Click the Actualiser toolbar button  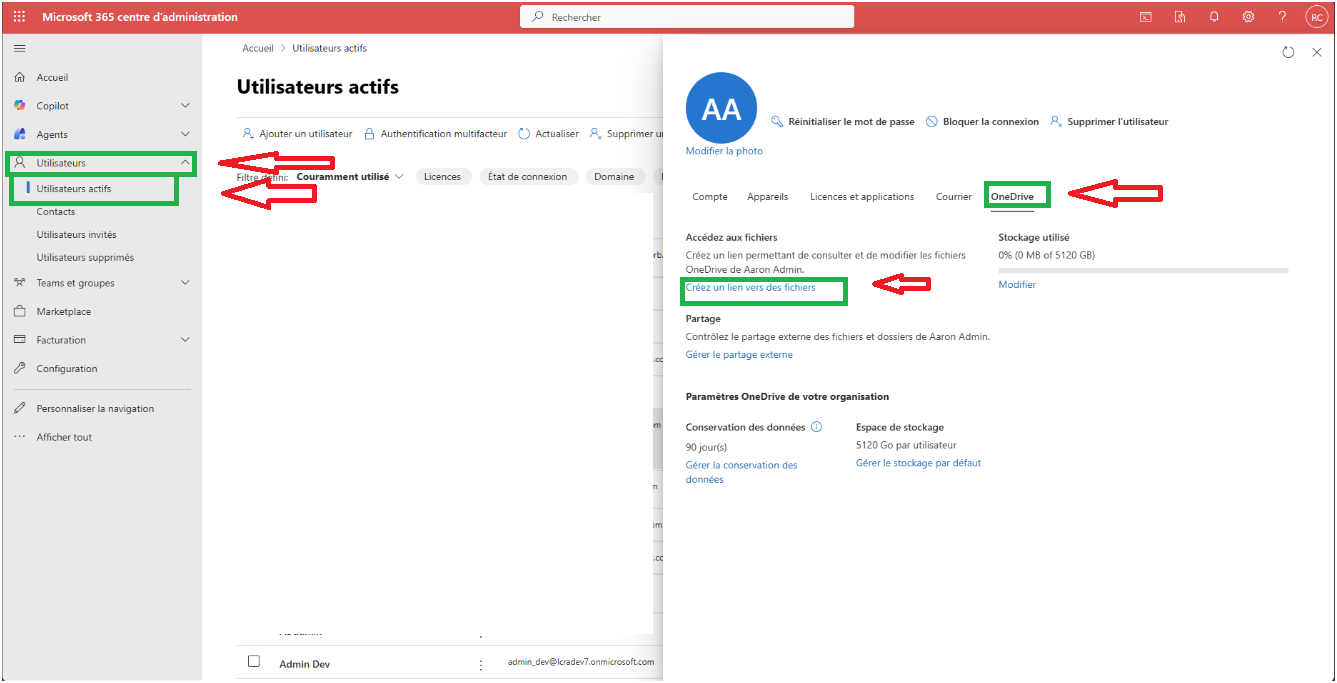[548, 134]
